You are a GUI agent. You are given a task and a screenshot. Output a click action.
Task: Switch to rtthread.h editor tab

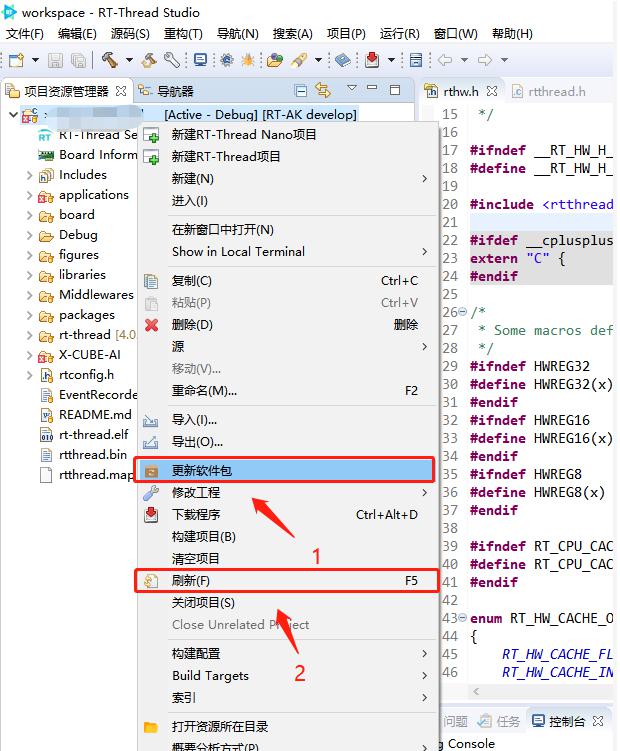[x=549, y=91]
